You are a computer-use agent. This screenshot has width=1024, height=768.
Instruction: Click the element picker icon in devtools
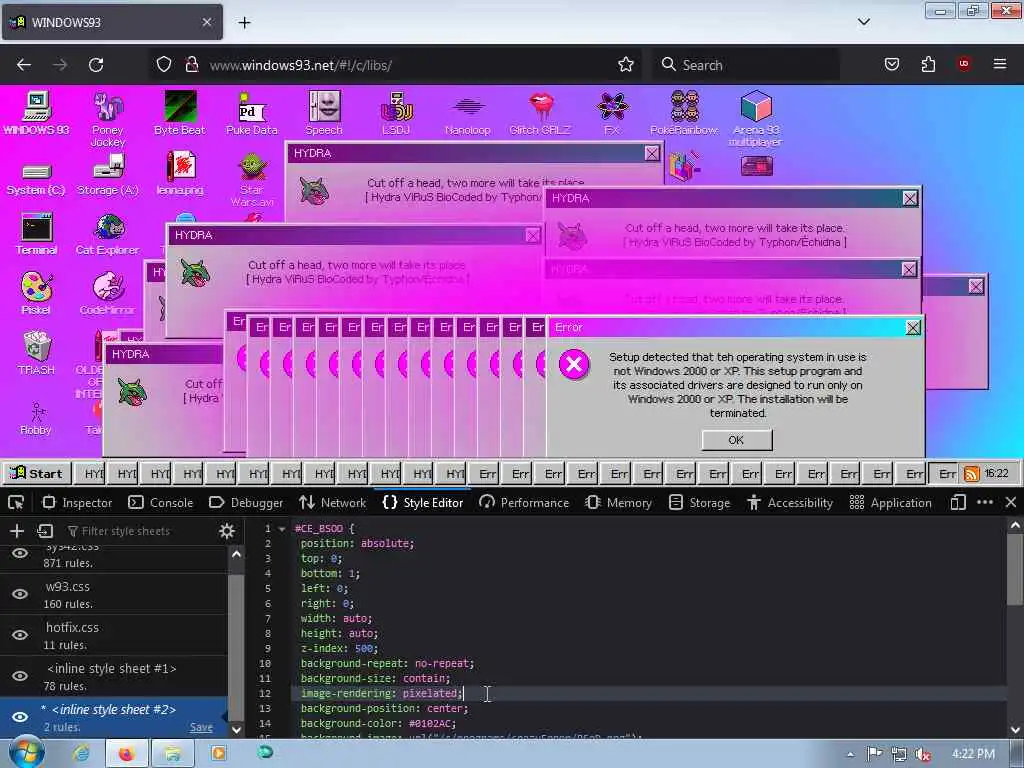16,502
